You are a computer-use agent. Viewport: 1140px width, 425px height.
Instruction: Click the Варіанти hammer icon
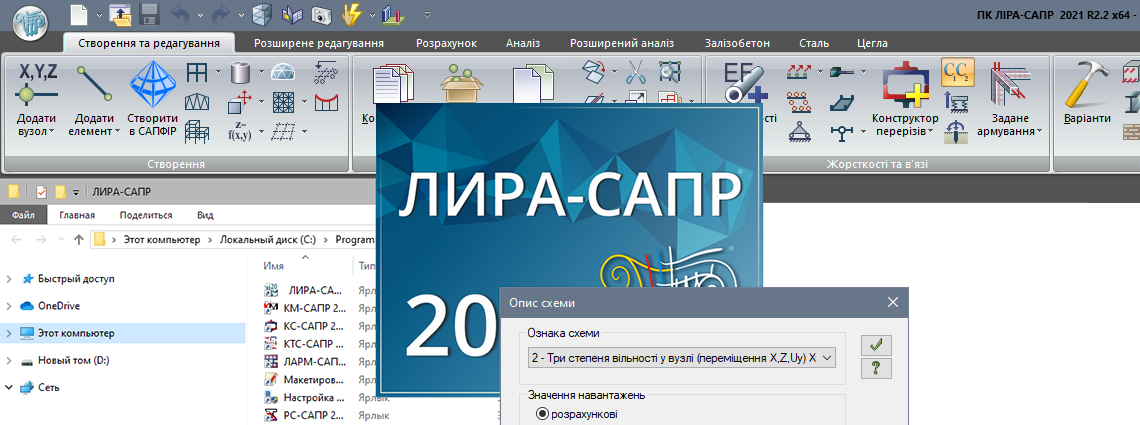(x=1086, y=84)
